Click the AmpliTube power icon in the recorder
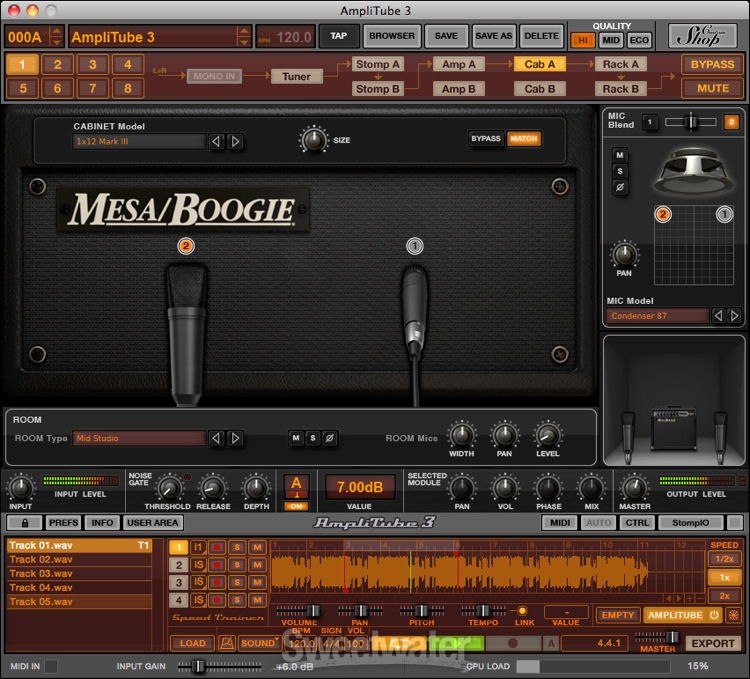 click(x=714, y=615)
